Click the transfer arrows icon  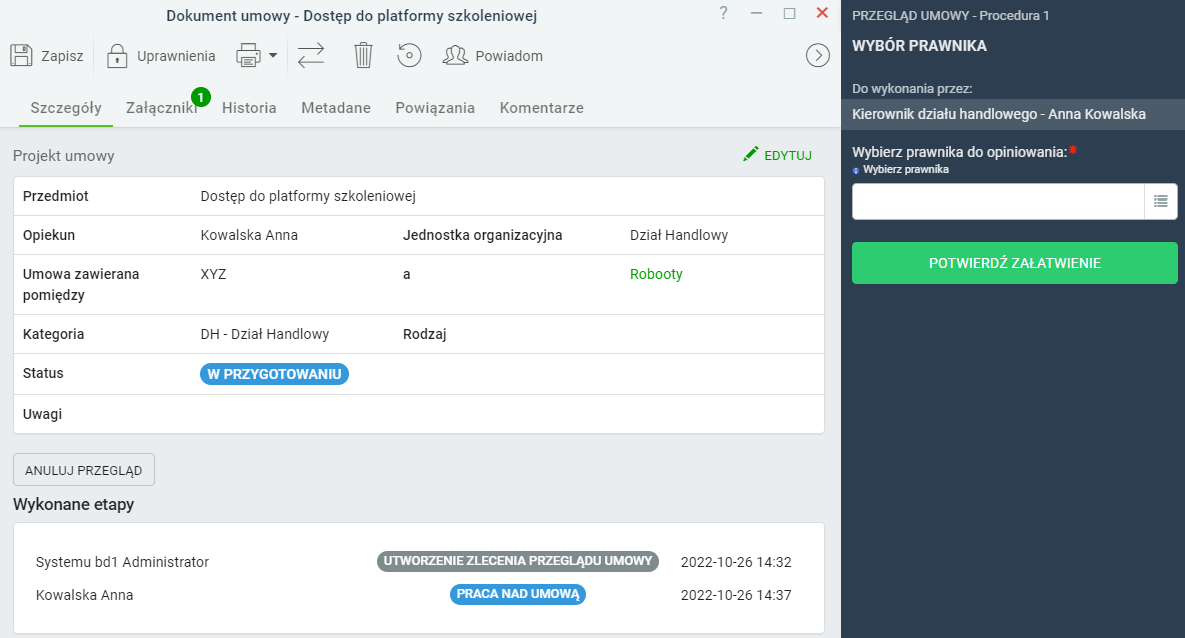[x=311, y=55]
